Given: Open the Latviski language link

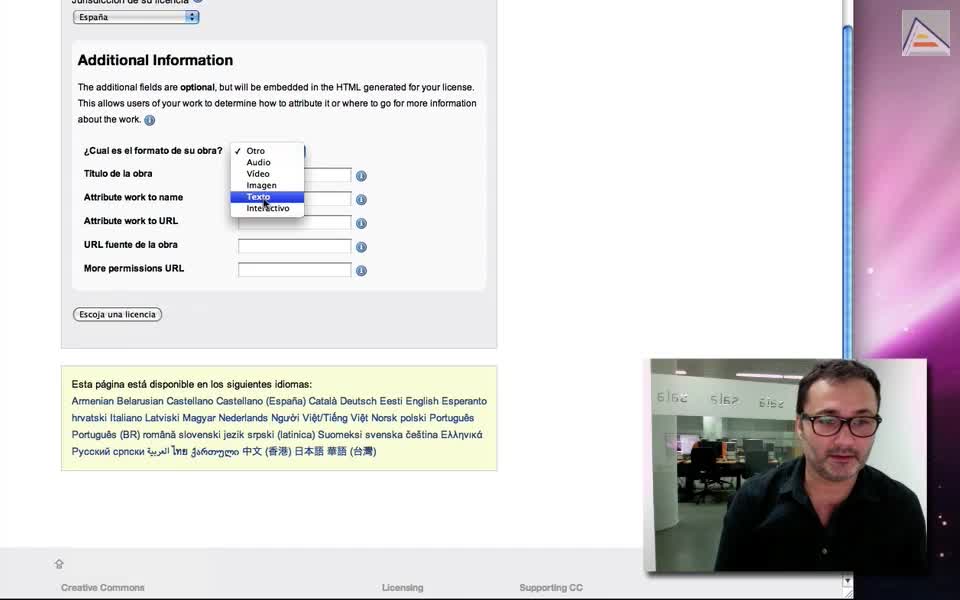Looking at the screenshot, I should pyautogui.click(x=162, y=418).
